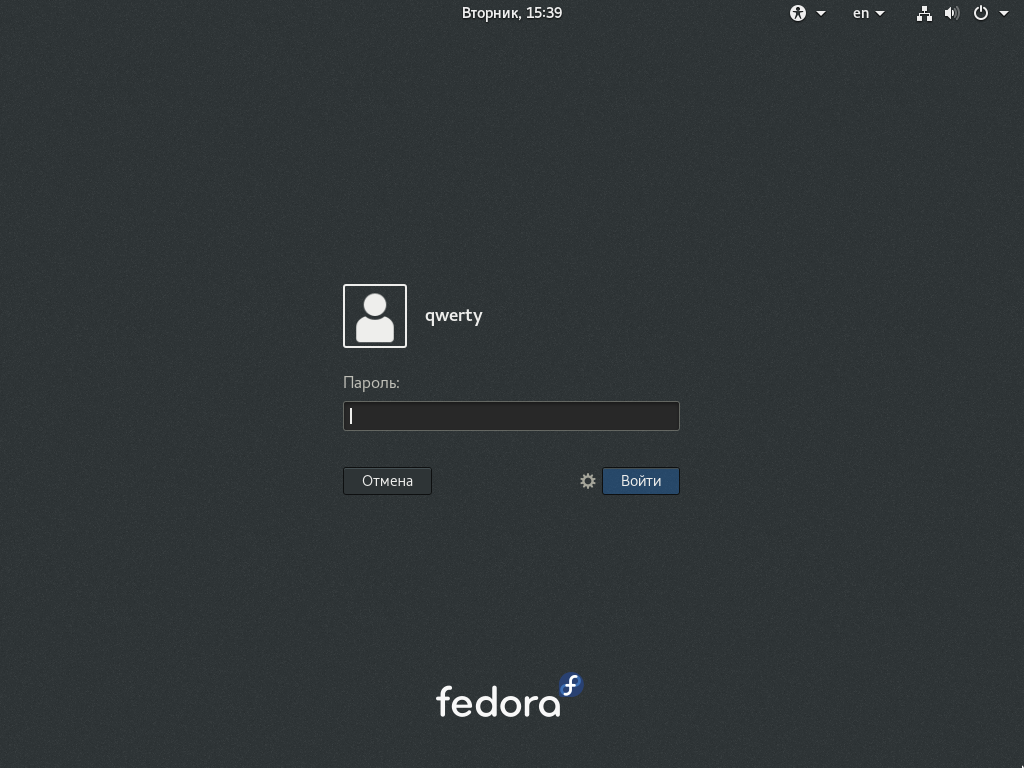
Task: Click the Отмена button
Action: point(387,481)
